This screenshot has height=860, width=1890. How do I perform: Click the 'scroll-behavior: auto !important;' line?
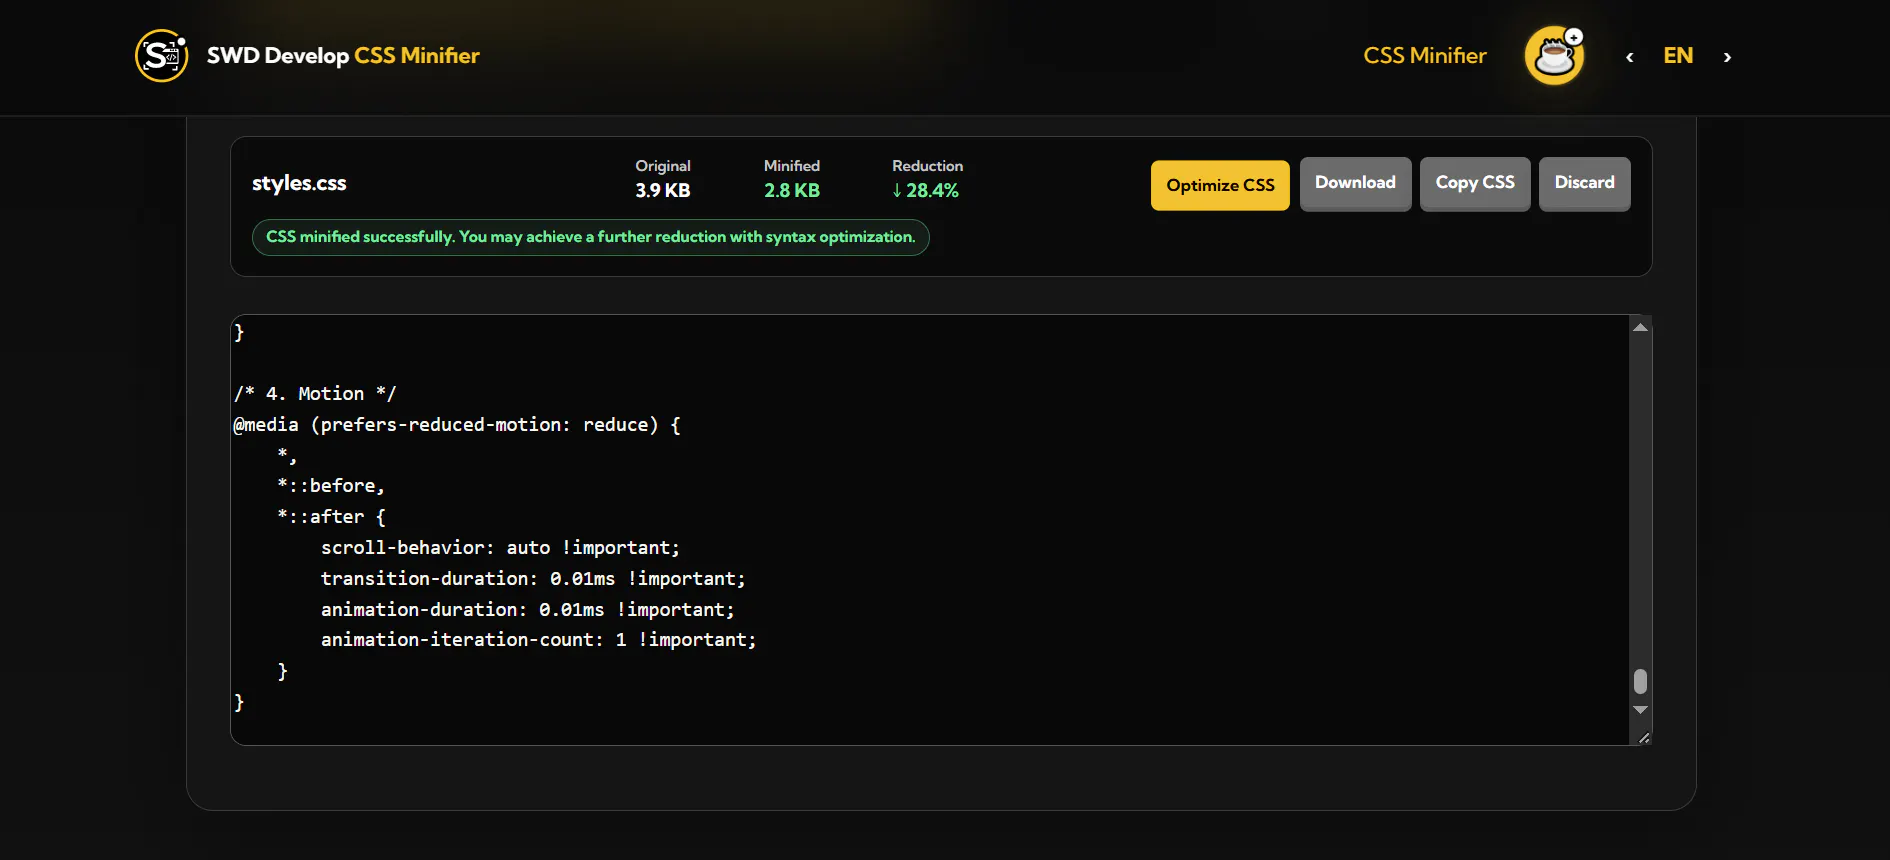(500, 547)
